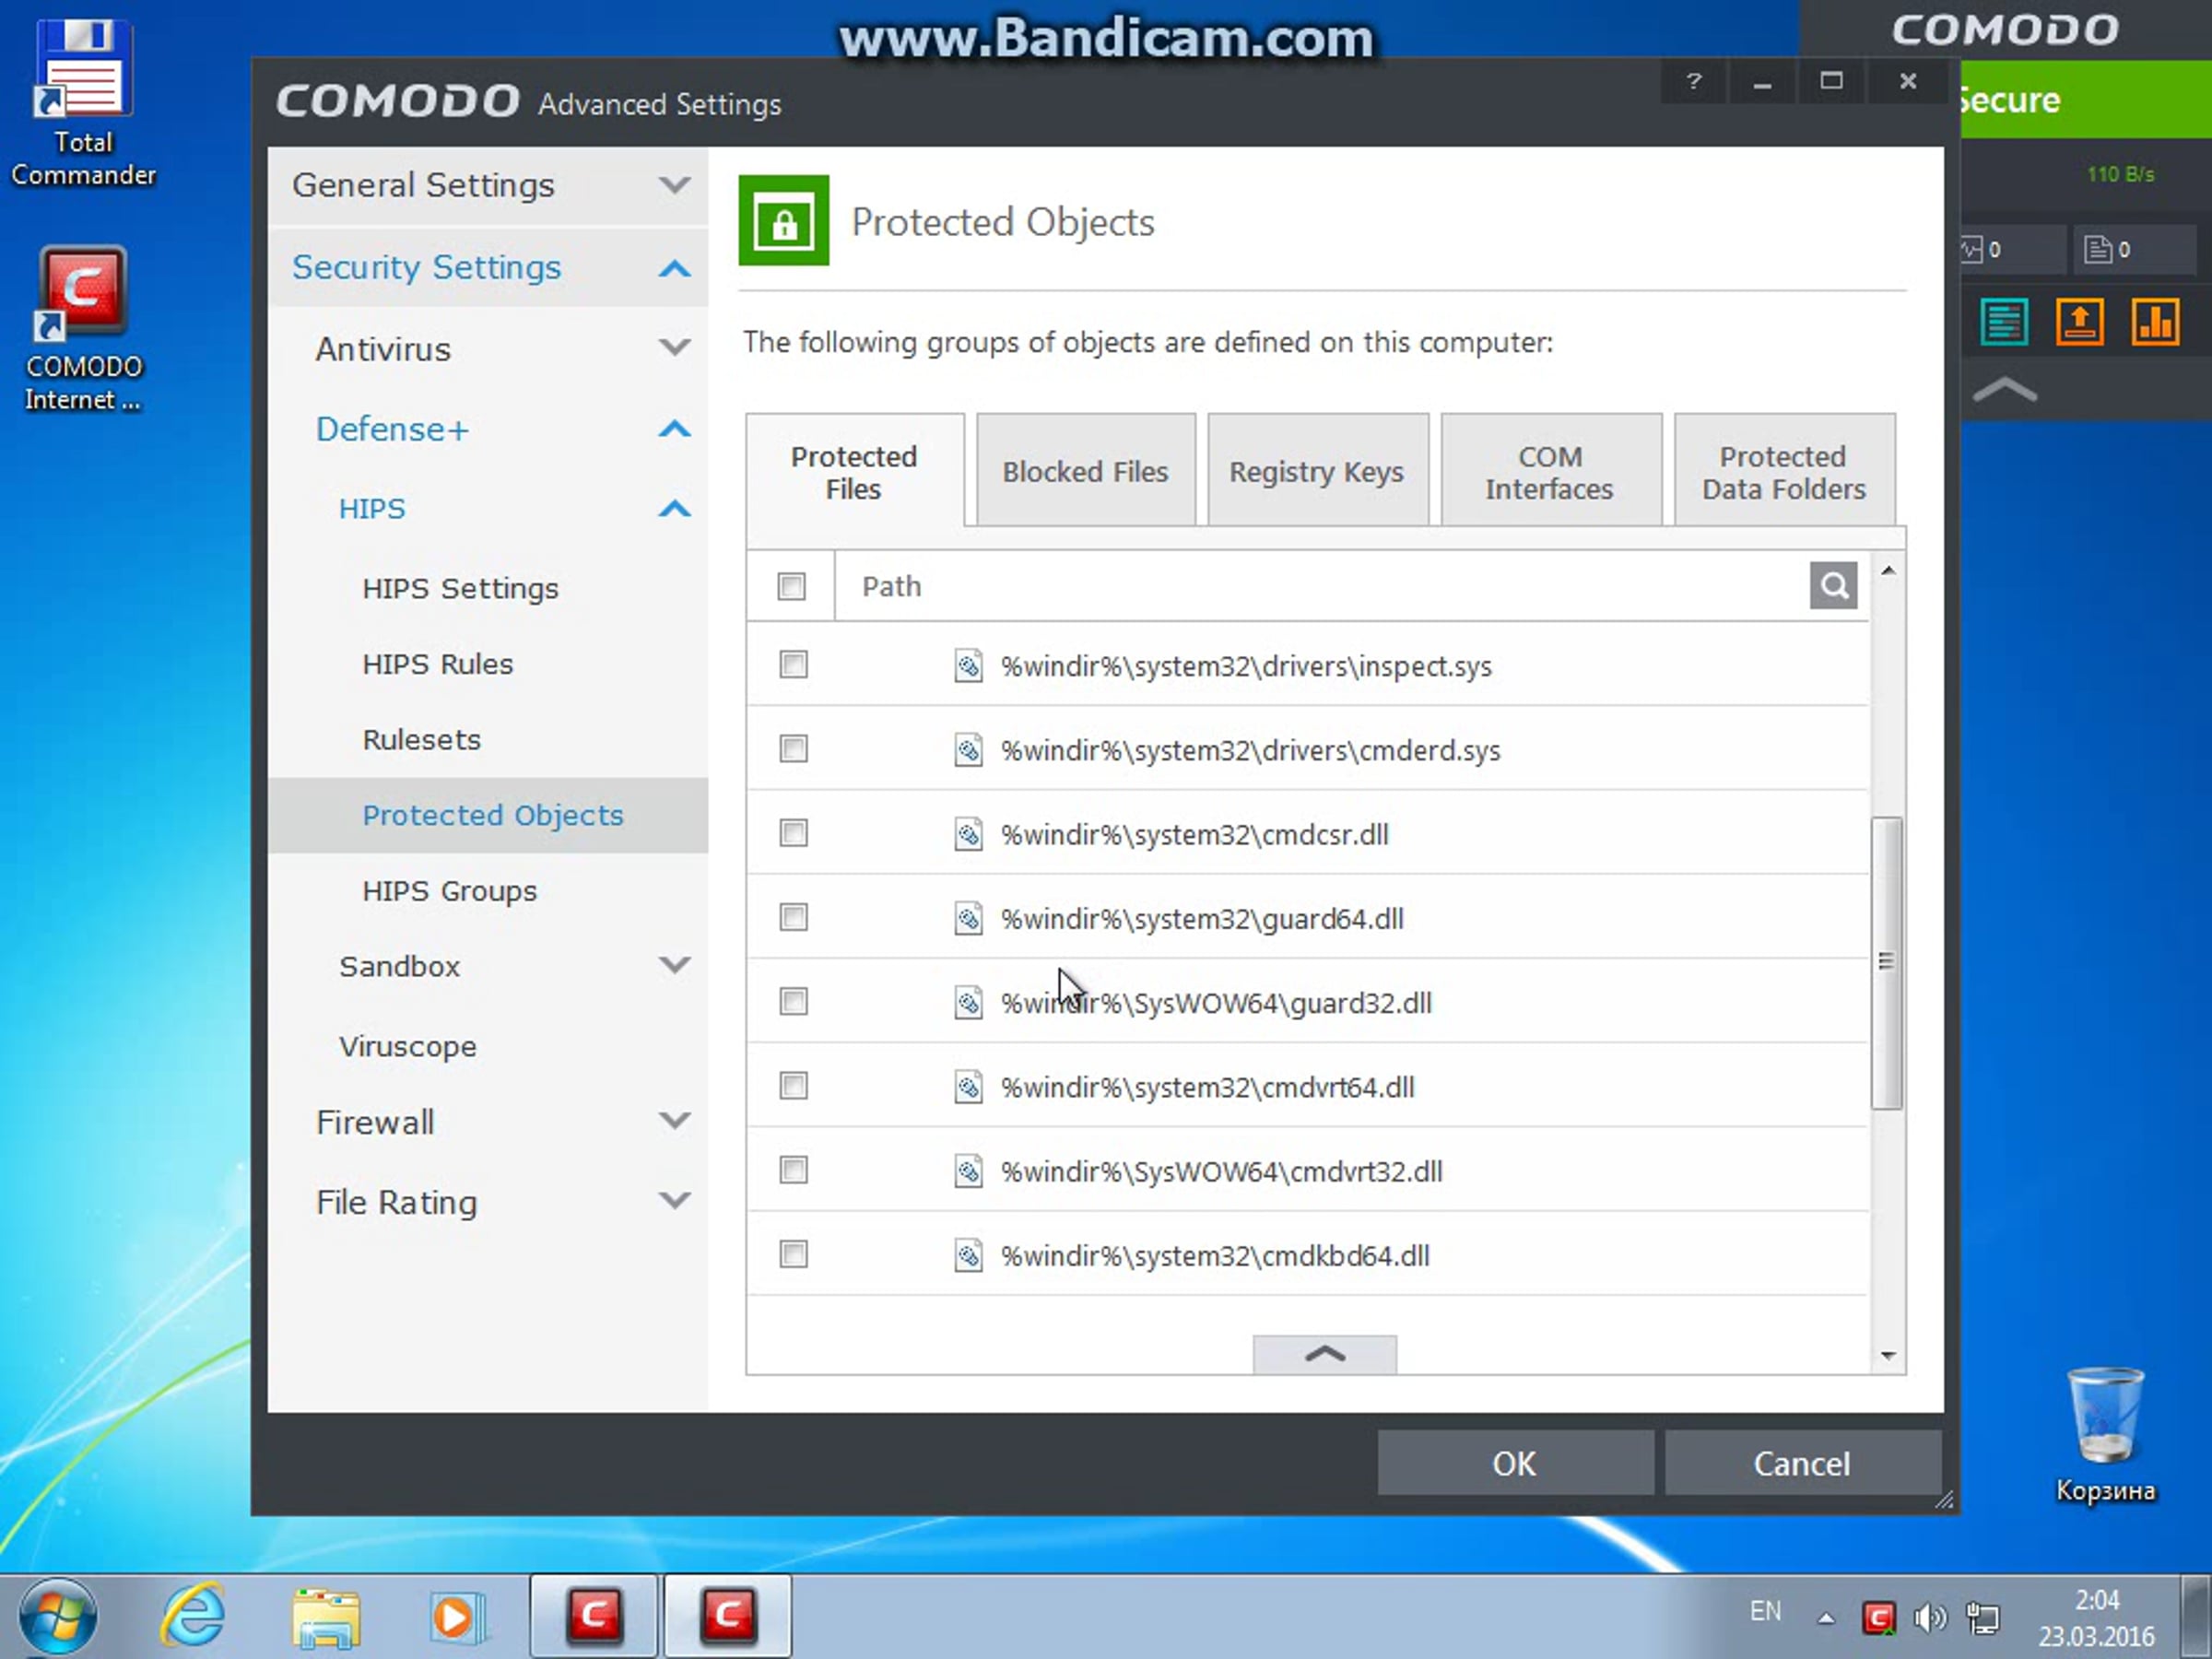Click the scrollbar up arrow in file list
This screenshot has height=1659, width=2212.
click(1887, 570)
